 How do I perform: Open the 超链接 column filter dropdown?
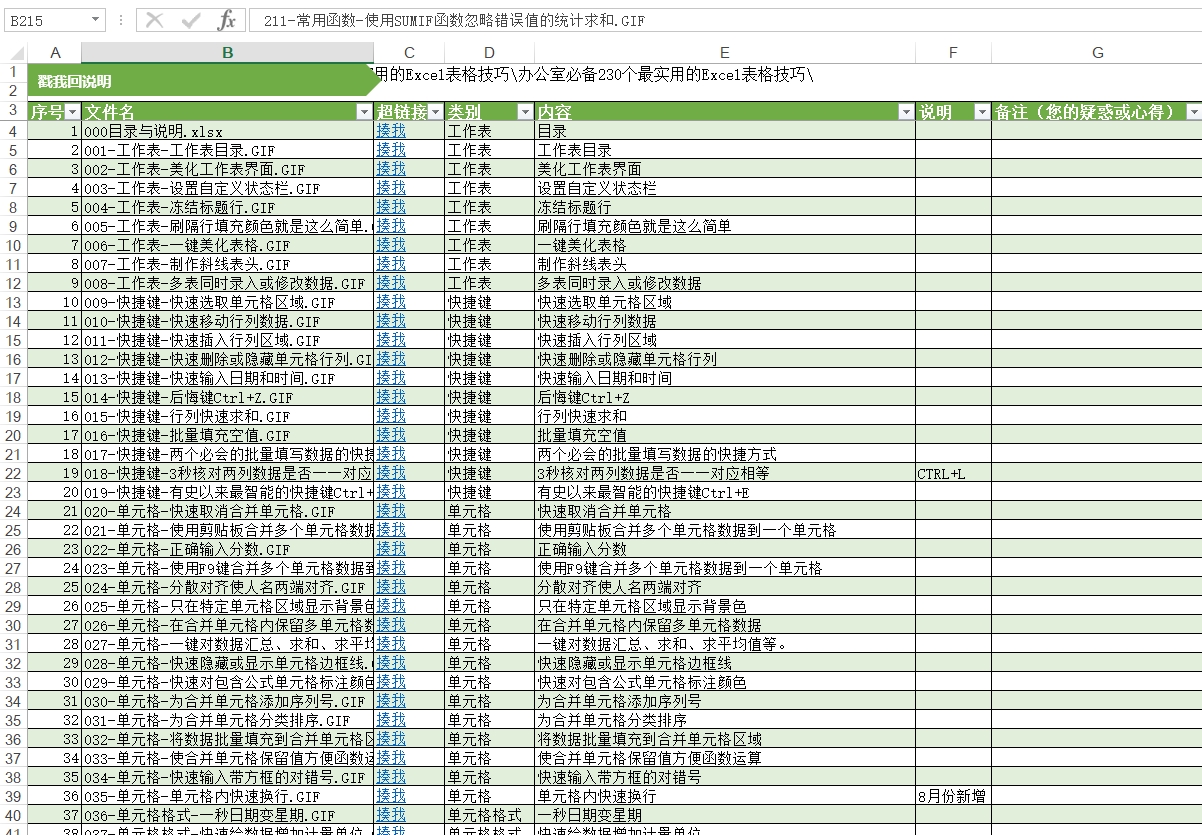click(435, 112)
